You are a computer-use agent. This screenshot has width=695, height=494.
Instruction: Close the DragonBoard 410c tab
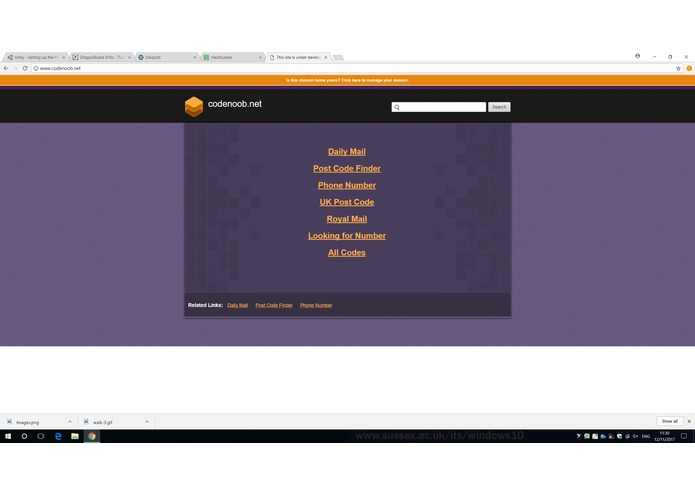pos(129,58)
